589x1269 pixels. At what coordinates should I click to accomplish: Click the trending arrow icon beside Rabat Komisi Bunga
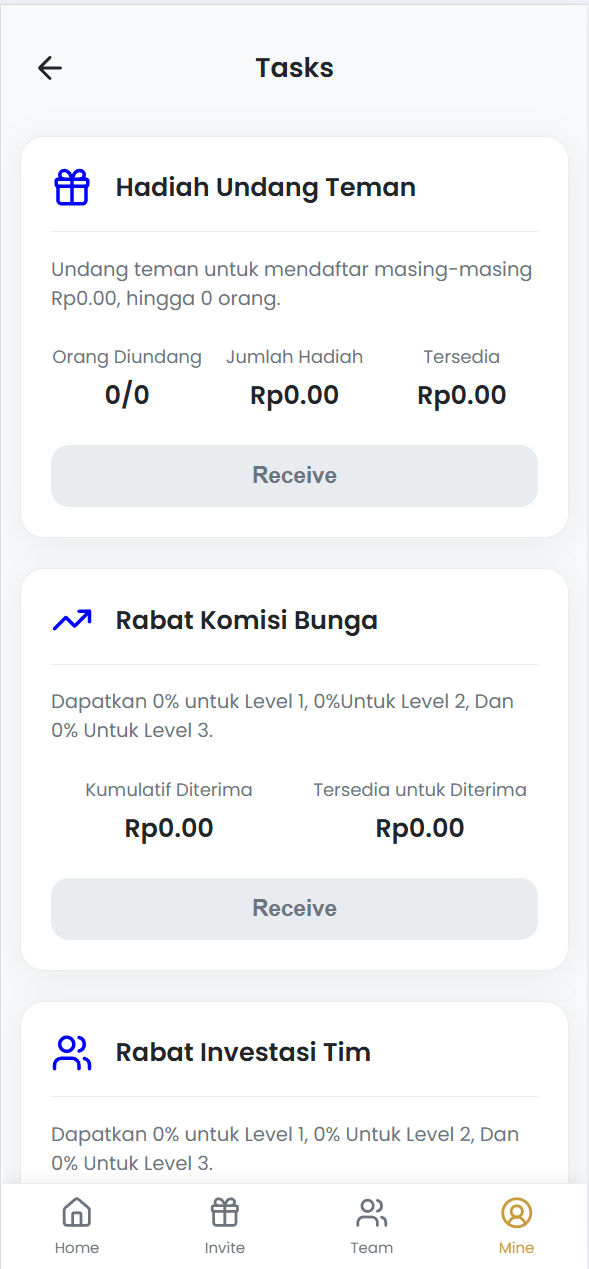72,620
